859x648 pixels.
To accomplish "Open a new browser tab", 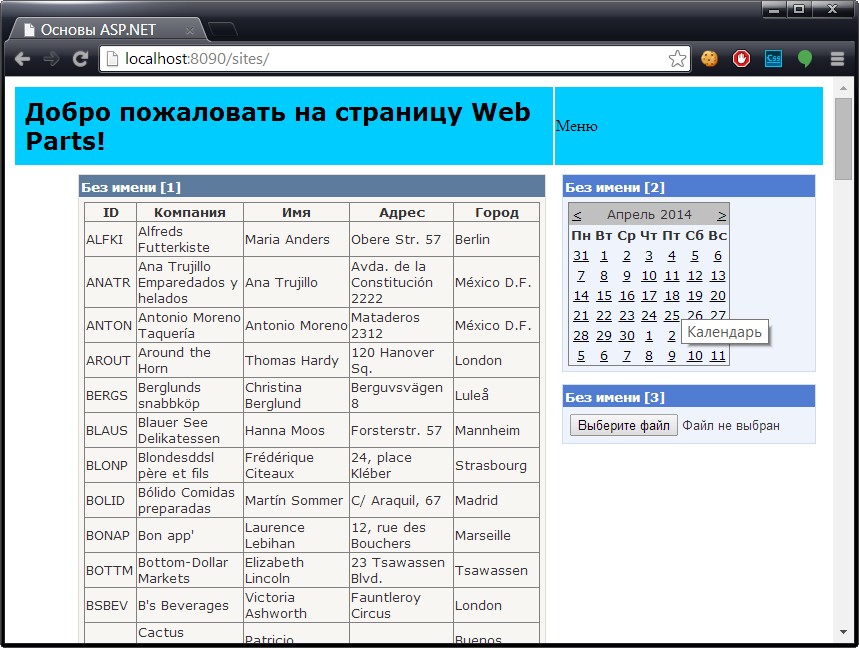I will pyautogui.click(x=223, y=29).
